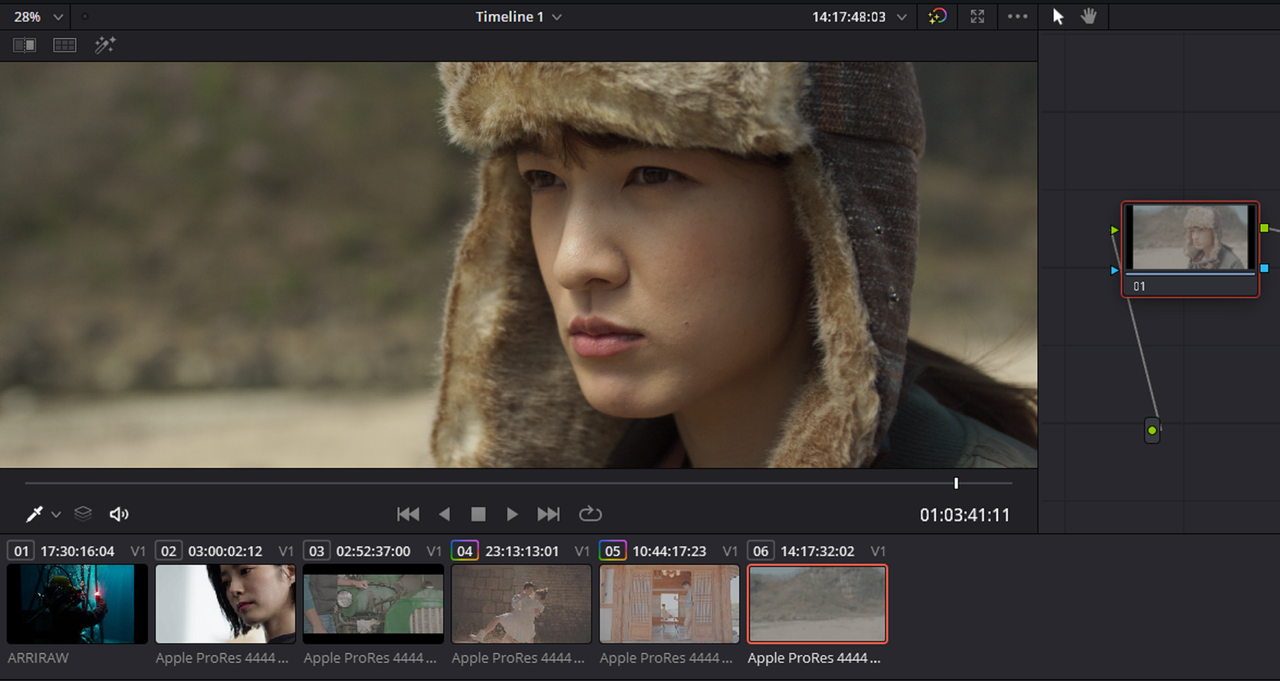Click clip number badge 05
Screen dimensions: 1280x681
point(612,551)
